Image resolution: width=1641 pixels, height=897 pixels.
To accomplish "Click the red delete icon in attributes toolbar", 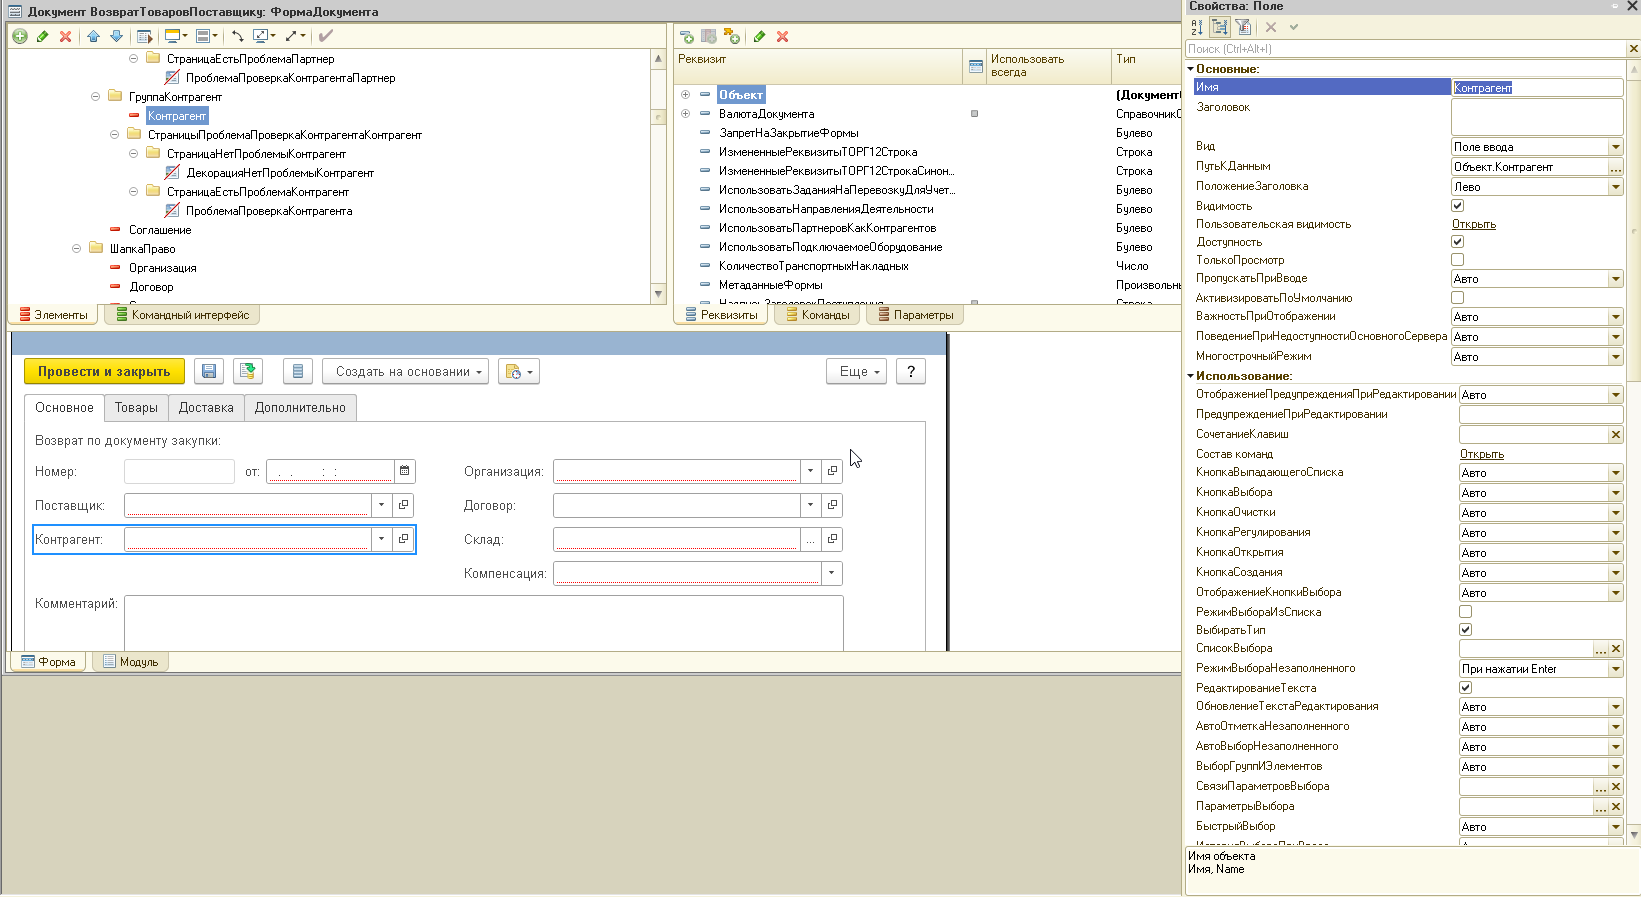I will 783,37.
